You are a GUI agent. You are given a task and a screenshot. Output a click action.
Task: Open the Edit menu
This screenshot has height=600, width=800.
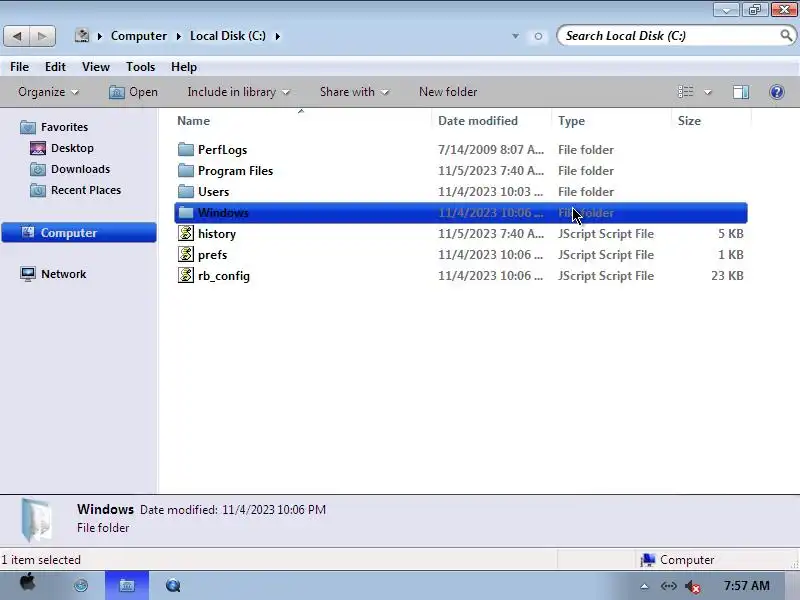[x=55, y=67]
